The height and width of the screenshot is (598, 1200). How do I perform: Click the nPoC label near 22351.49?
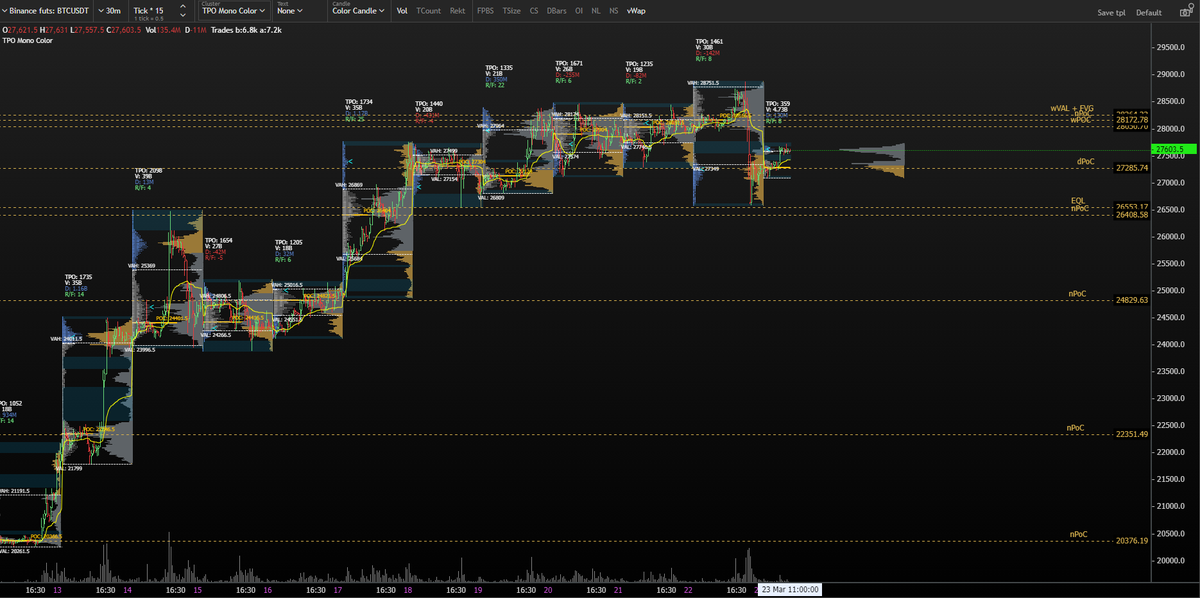pos(1076,427)
